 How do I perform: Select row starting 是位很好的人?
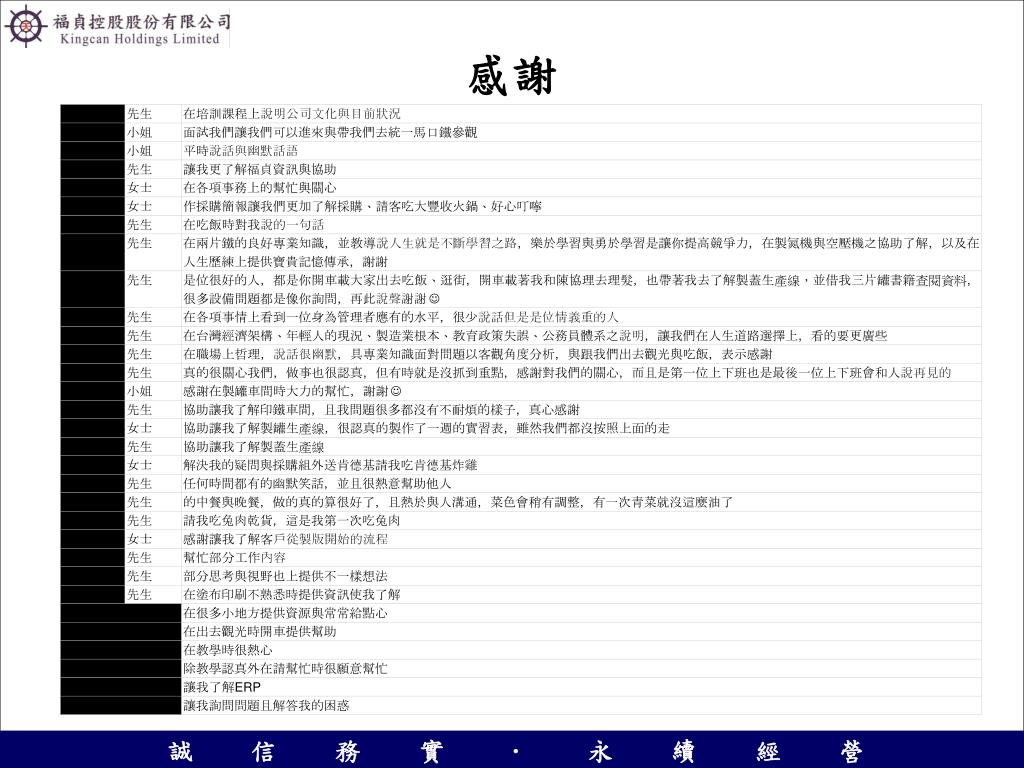click(521, 289)
